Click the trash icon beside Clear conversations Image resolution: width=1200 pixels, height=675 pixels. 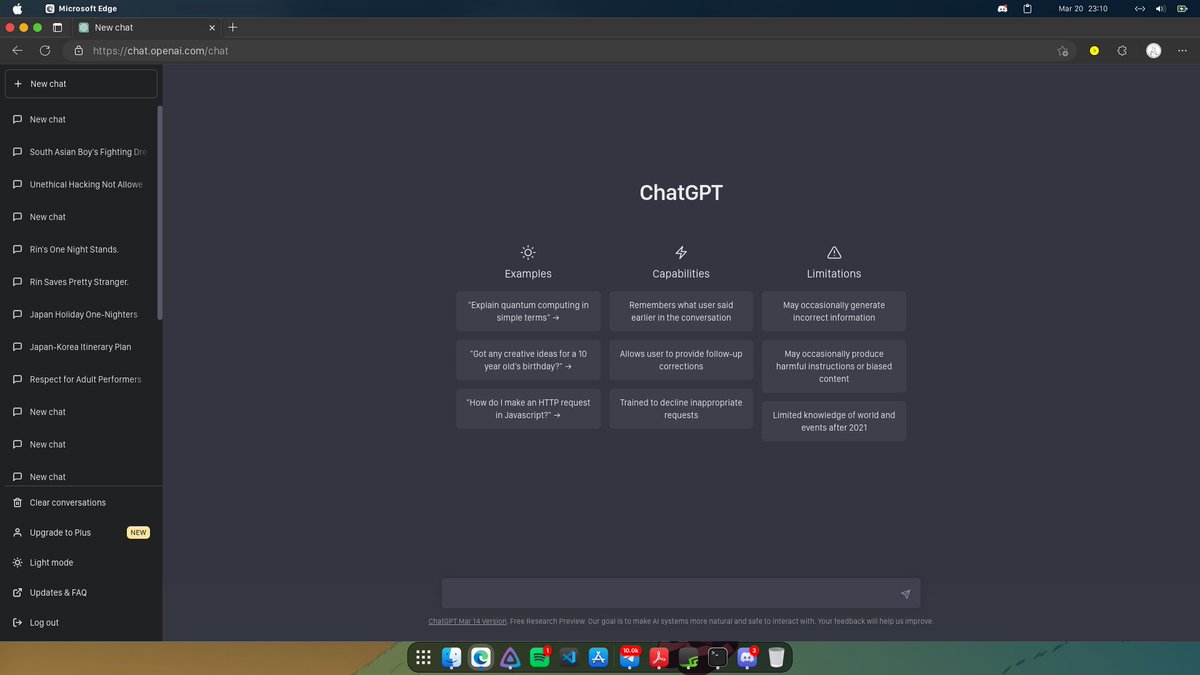pos(17,503)
